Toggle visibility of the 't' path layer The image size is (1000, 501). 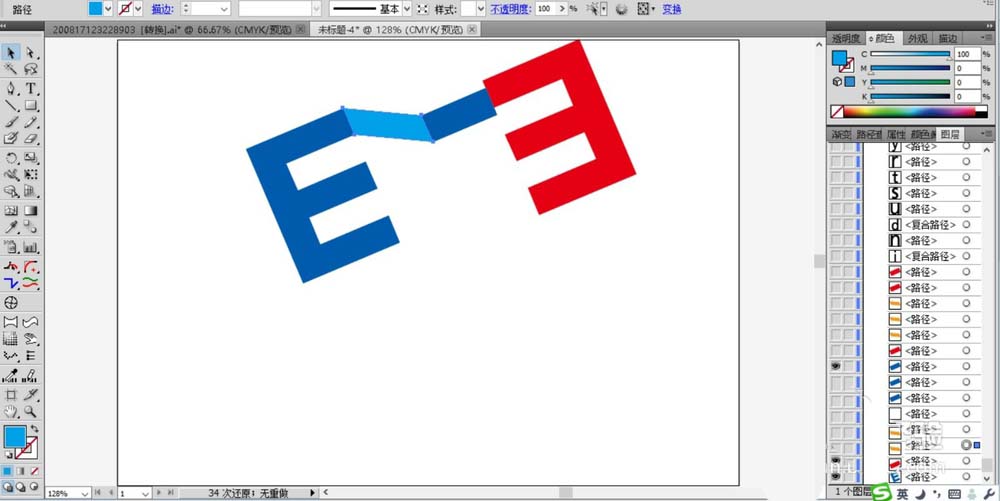pyautogui.click(x=835, y=178)
